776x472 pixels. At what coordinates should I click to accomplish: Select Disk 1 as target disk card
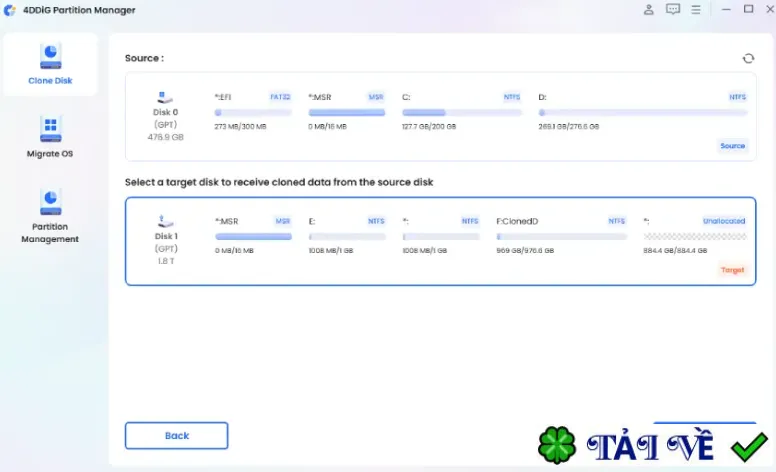coord(440,241)
